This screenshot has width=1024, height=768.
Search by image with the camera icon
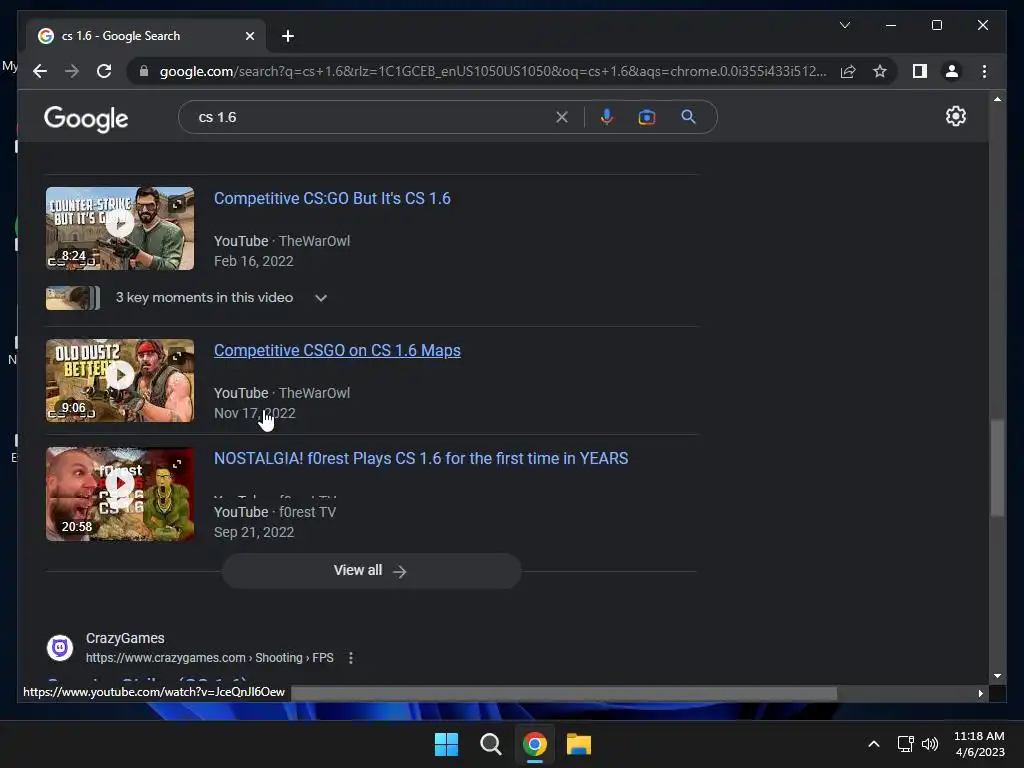tap(647, 117)
